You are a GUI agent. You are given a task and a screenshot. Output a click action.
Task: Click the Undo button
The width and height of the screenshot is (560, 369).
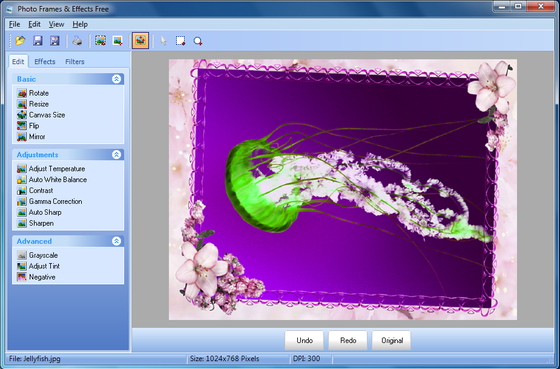pyautogui.click(x=304, y=340)
